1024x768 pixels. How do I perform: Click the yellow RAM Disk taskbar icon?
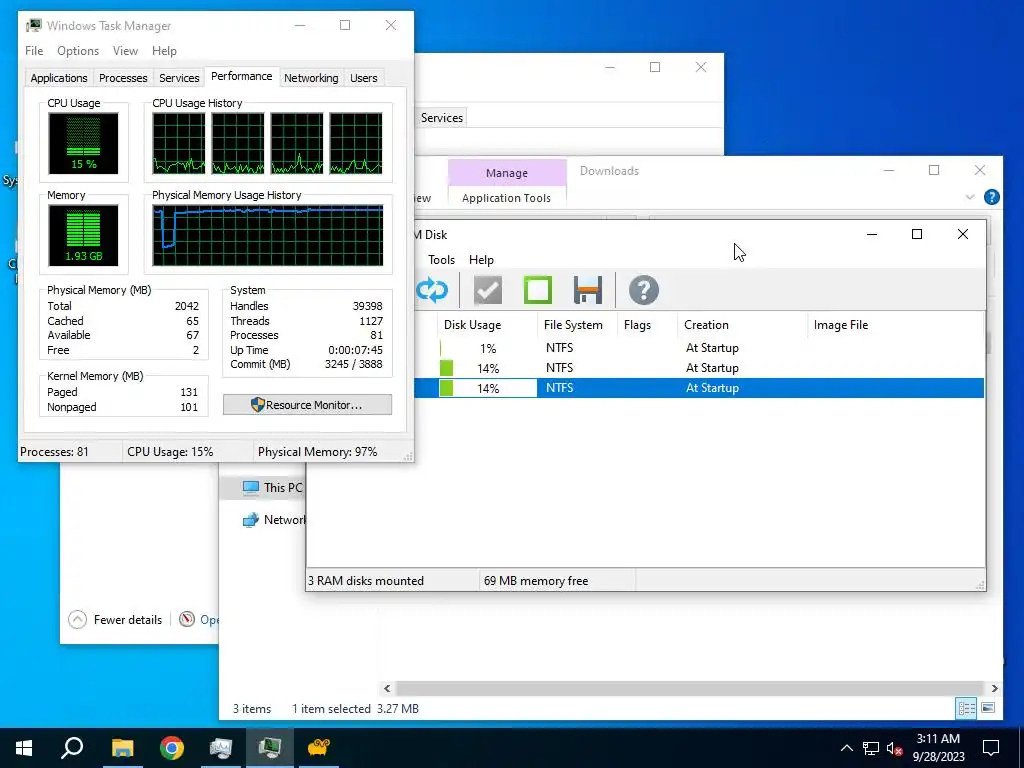point(319,748)
